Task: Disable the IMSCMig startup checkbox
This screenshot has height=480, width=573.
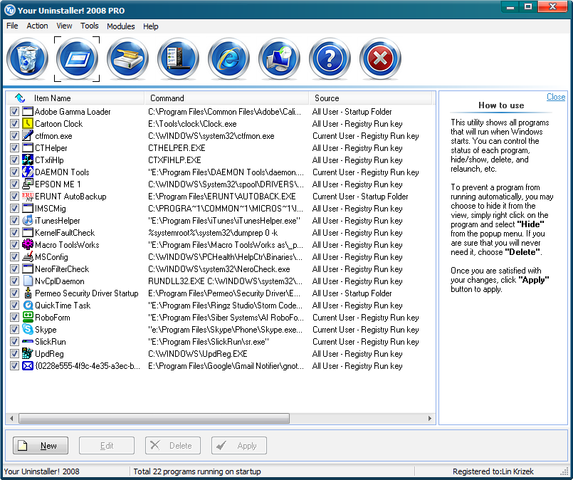Action: click(x=14, y=208)
